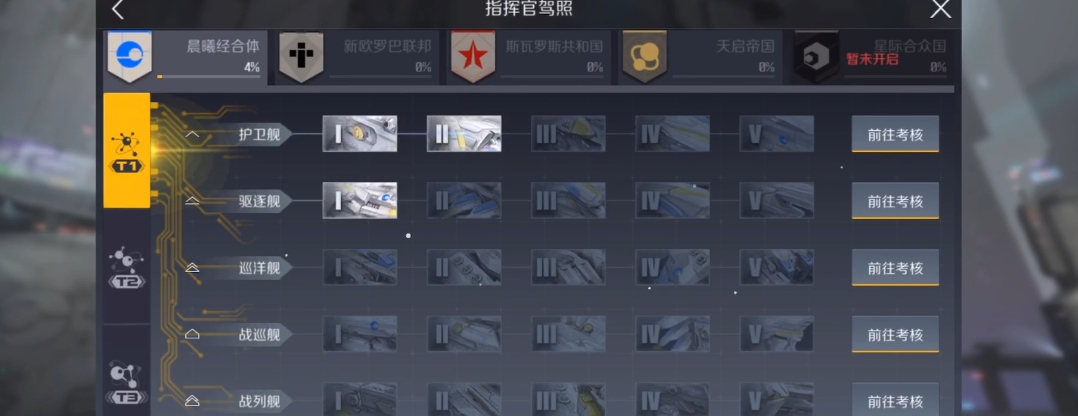The image size is (1078, 416).
Task: Select 驱逐舰 level I license thumbnail
Action: click(360, 200)
